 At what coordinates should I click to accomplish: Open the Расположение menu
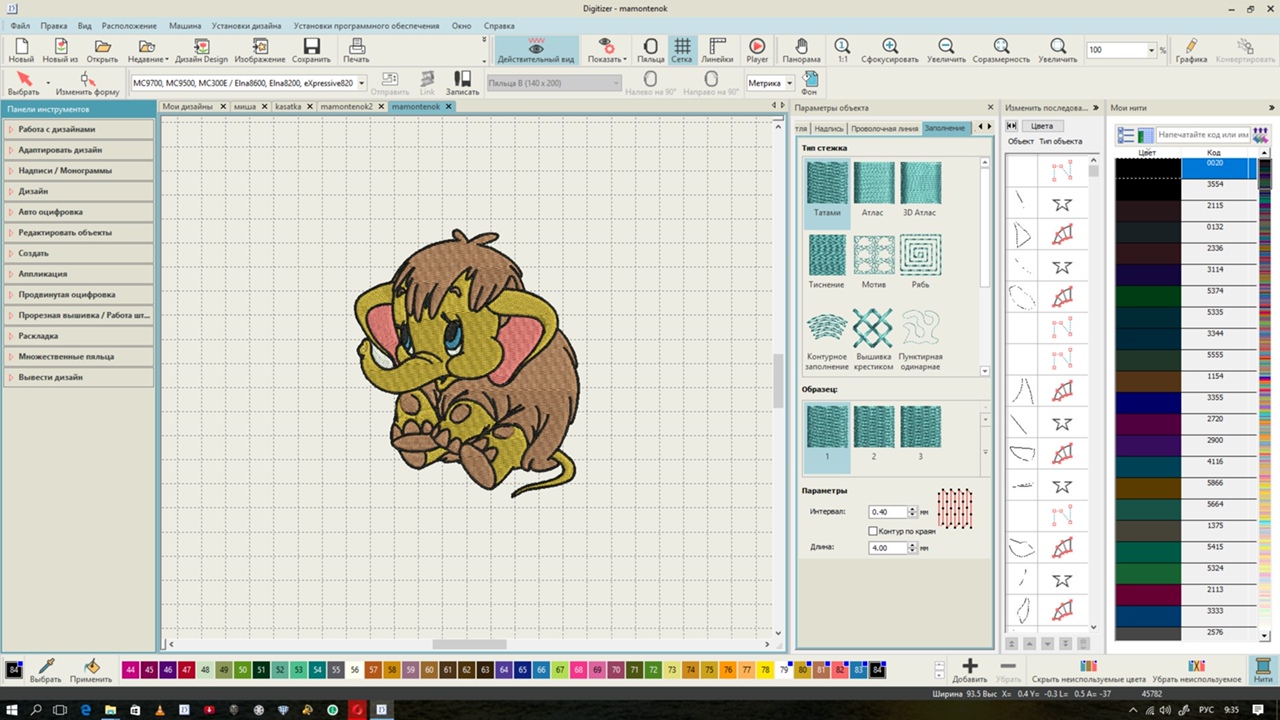click(x=129, y=25)
